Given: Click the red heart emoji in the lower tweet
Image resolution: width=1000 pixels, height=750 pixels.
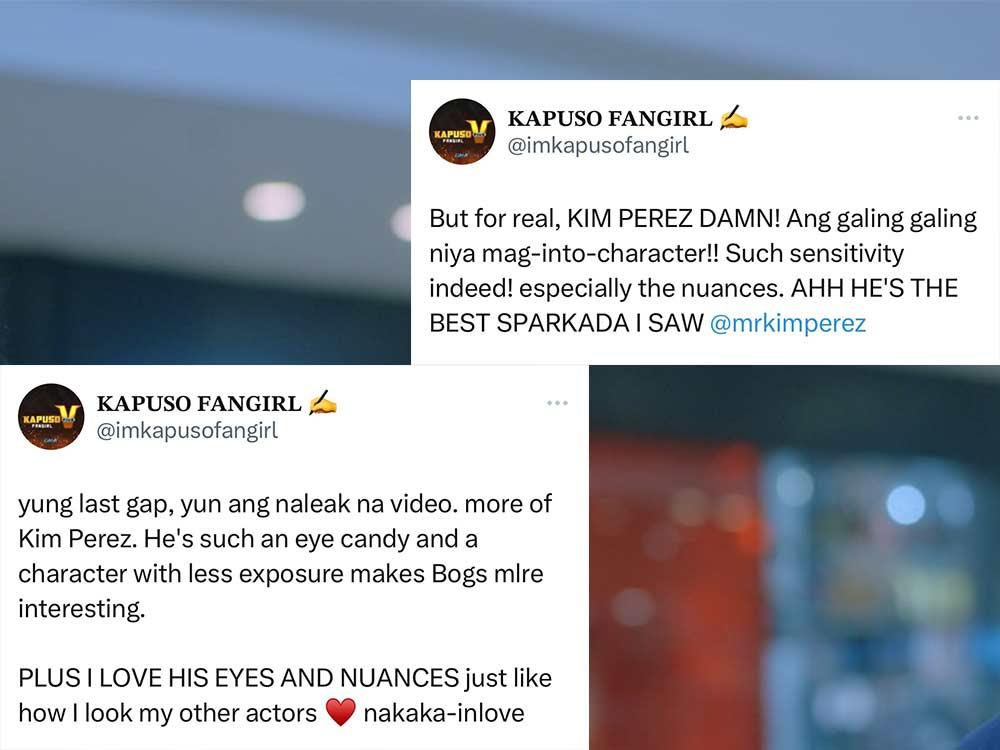Looking at the screenshot, I should pyautogui.click(x=340, y=712).
